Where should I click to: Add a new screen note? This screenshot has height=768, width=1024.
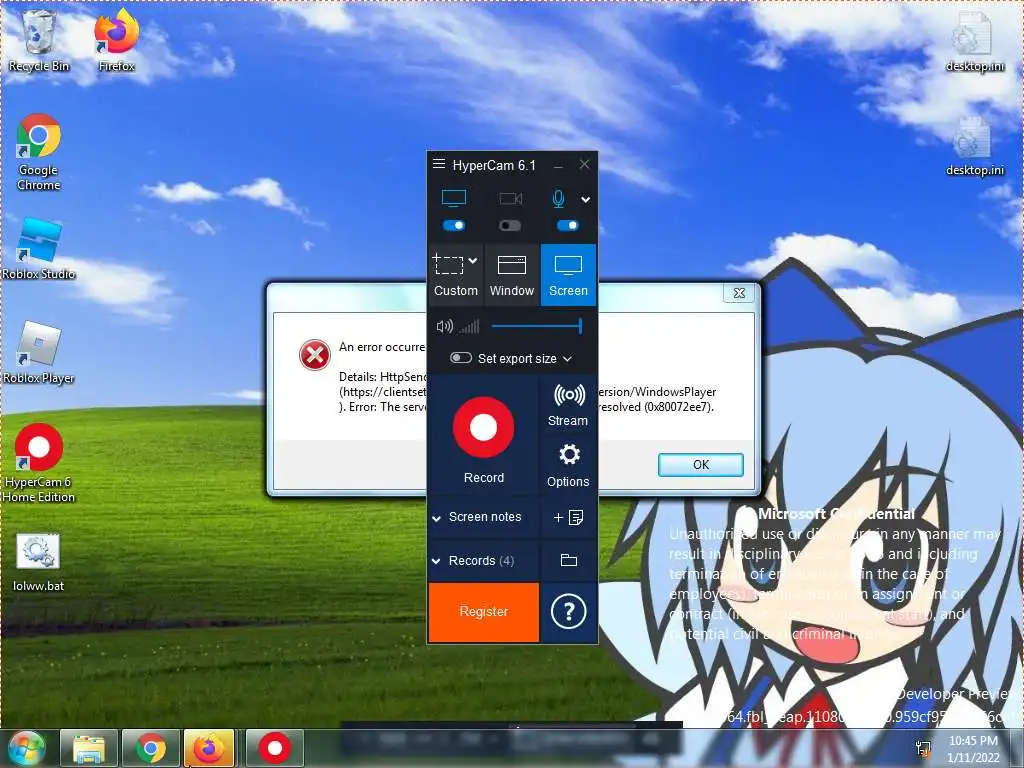(568, 517)
